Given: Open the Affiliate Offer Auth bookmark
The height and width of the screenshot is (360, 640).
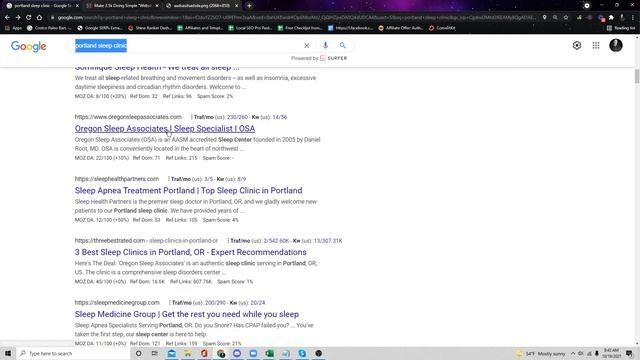Looking at the screenshot, I should [x=399, y=28].
